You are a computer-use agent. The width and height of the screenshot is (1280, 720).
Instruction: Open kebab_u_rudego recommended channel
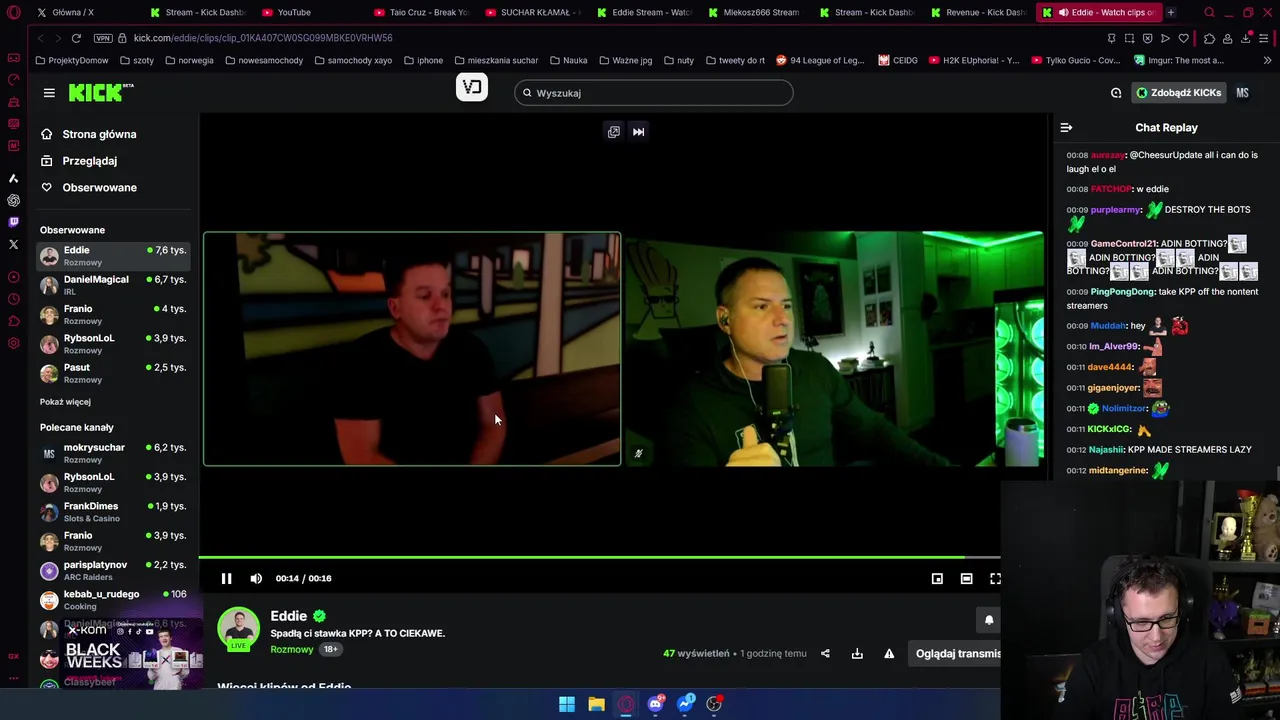click(x=114, y=600)
